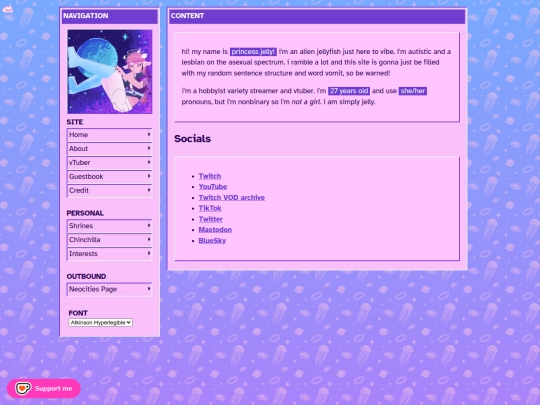540x405 pixels.
Task: Click the arrow icon on the Chinchilla row
Action: [x=149, y=239]
